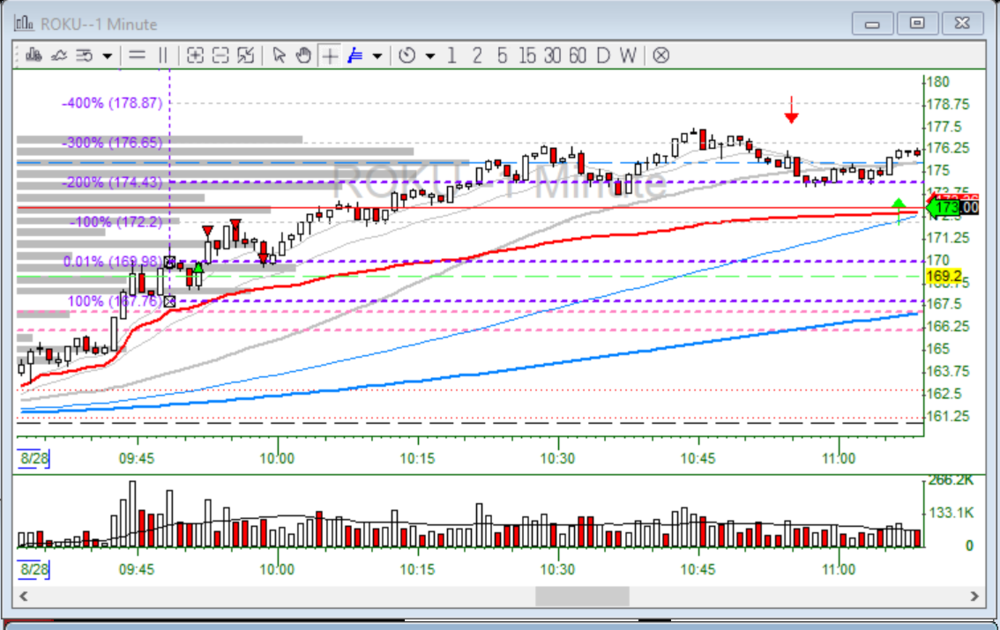Select the bar chart style icon

(x=33, y=56)
